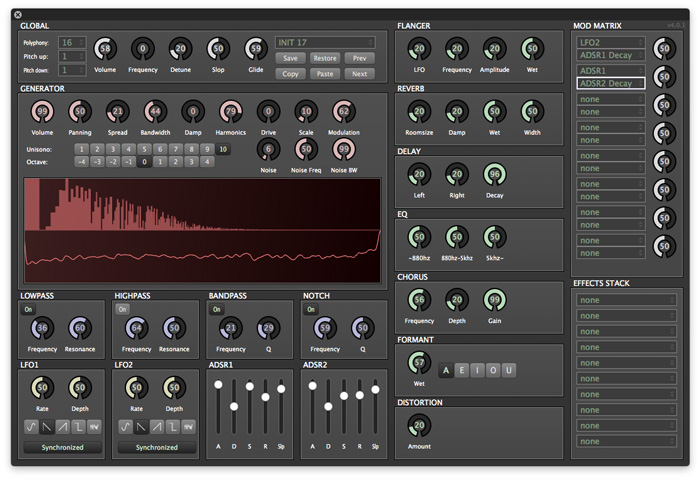Select the rising ramp waveform in LFO2
Screen dimensions: 700x479
155,427
